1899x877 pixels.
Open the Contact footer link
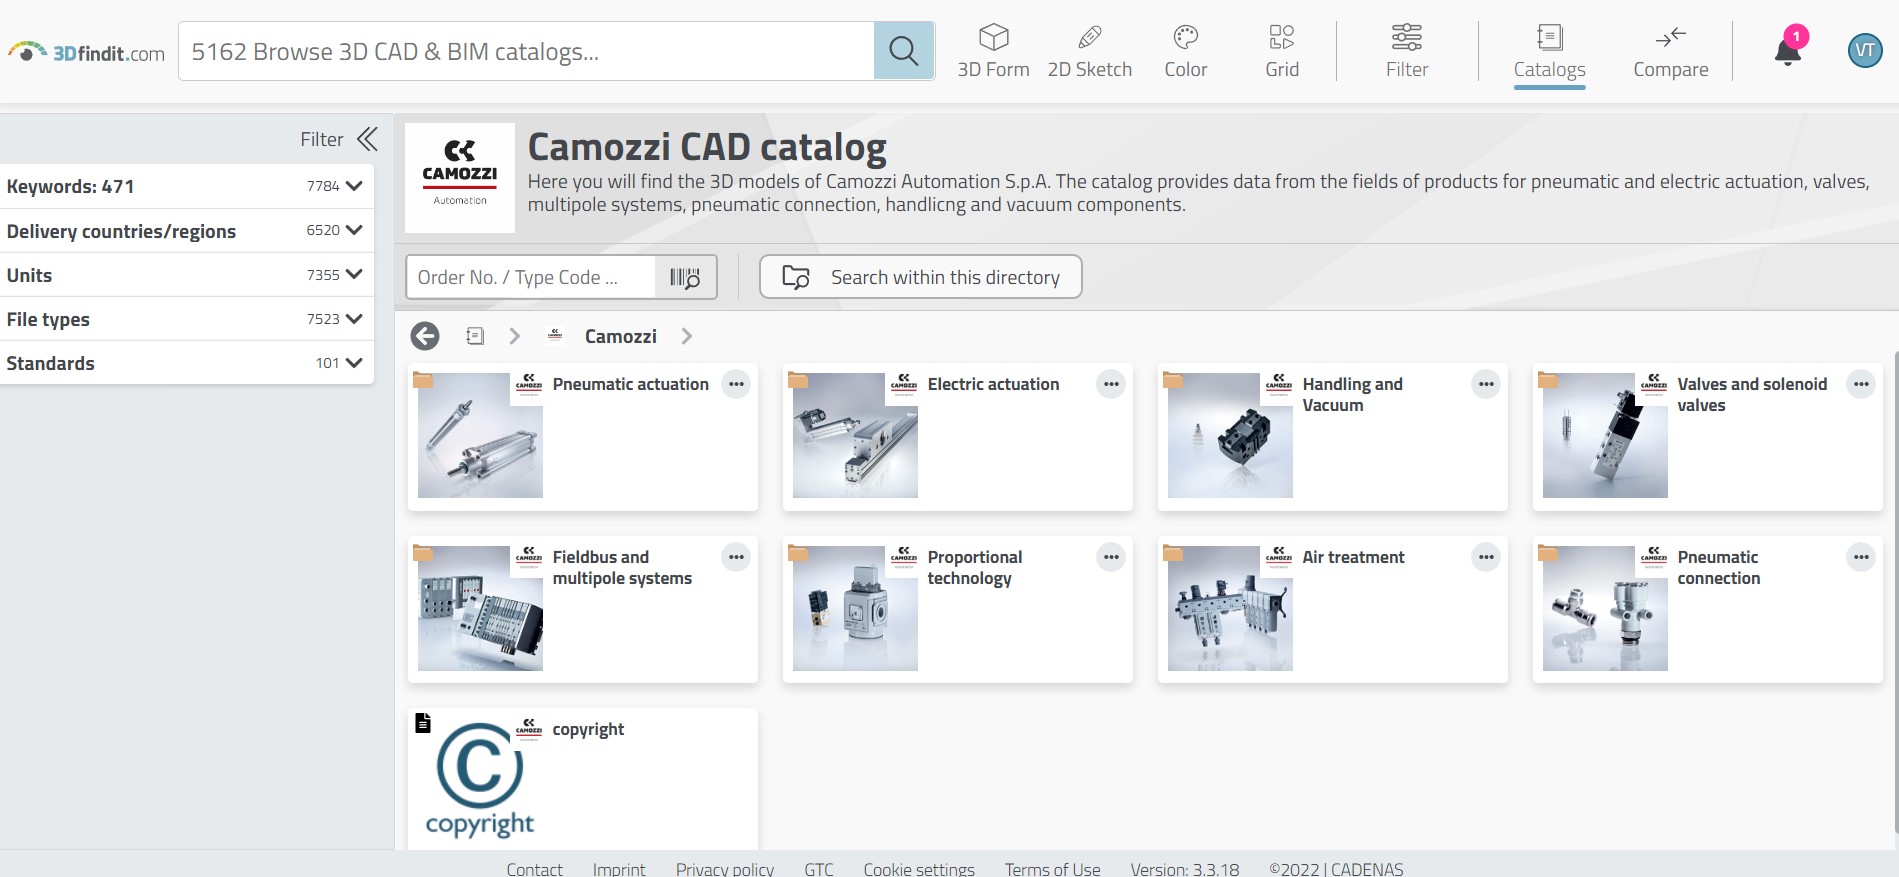point(535,869)
